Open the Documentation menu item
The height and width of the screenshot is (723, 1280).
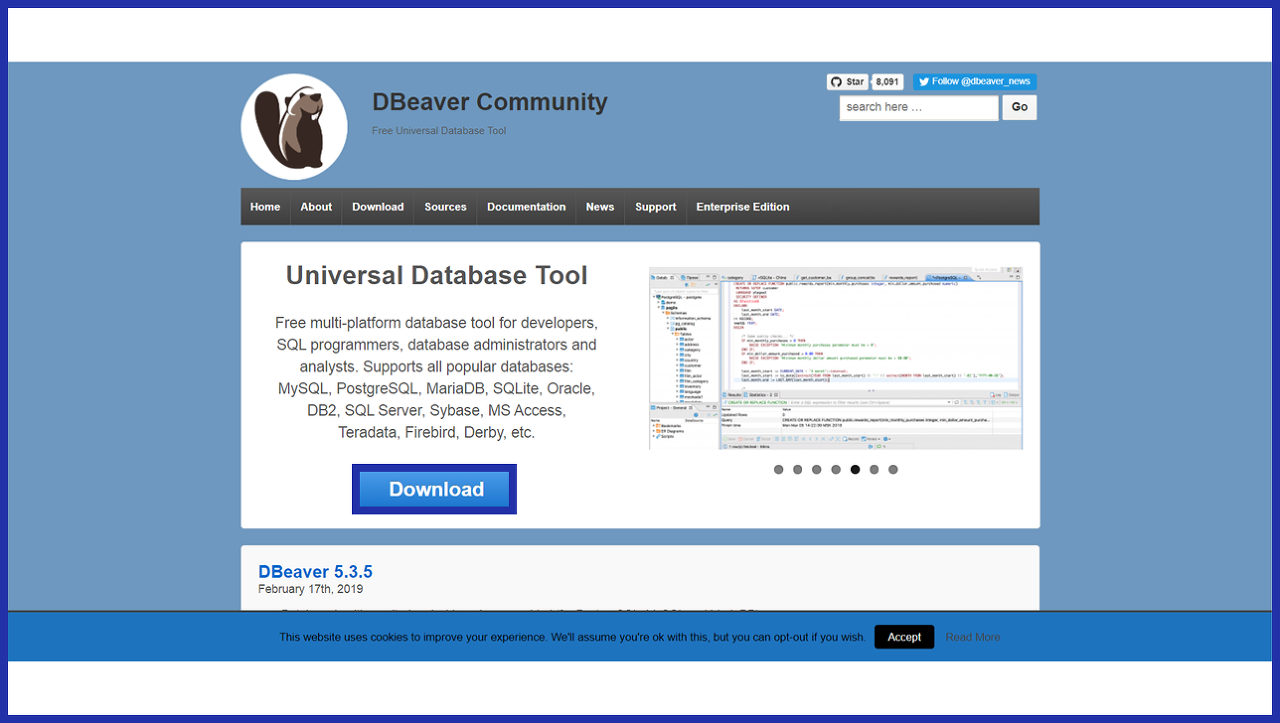click(x=526, y=207)
